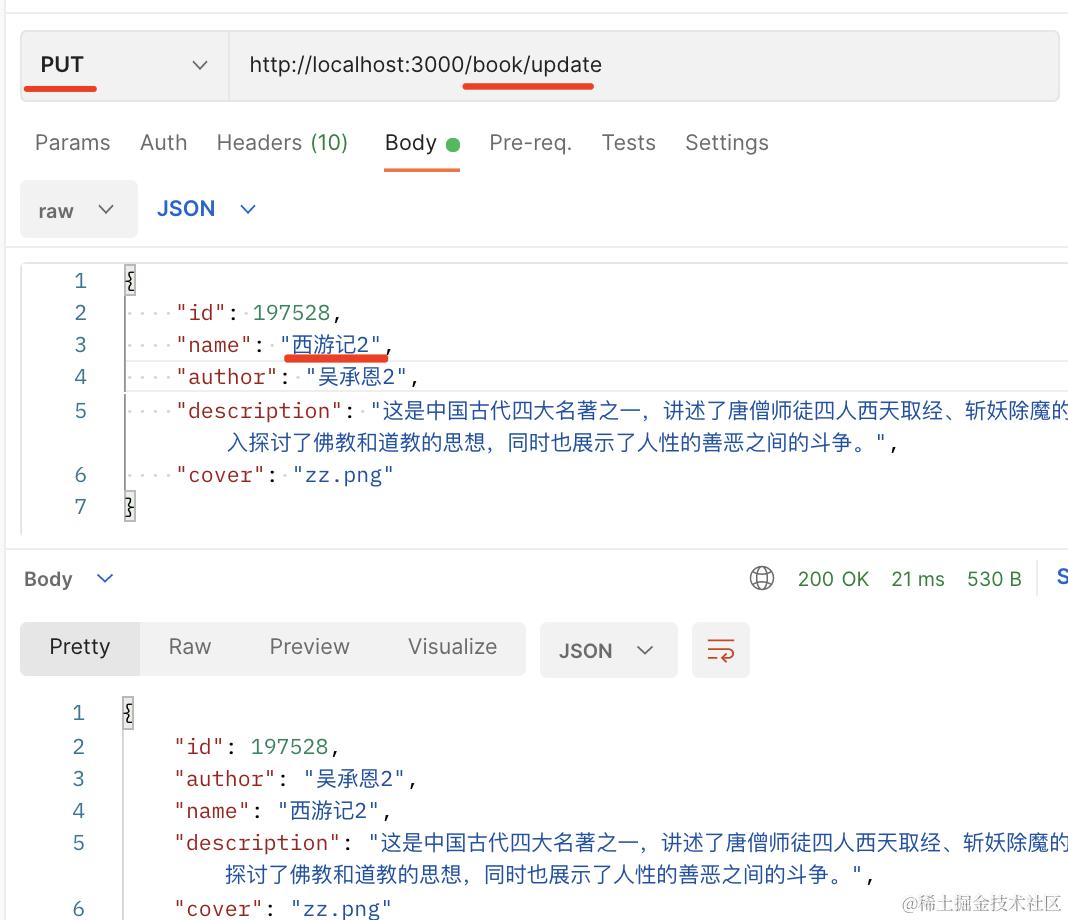Open the response JSON format dropdown
This screenshot has width=1068, height=920.
(x=607, y=651)
